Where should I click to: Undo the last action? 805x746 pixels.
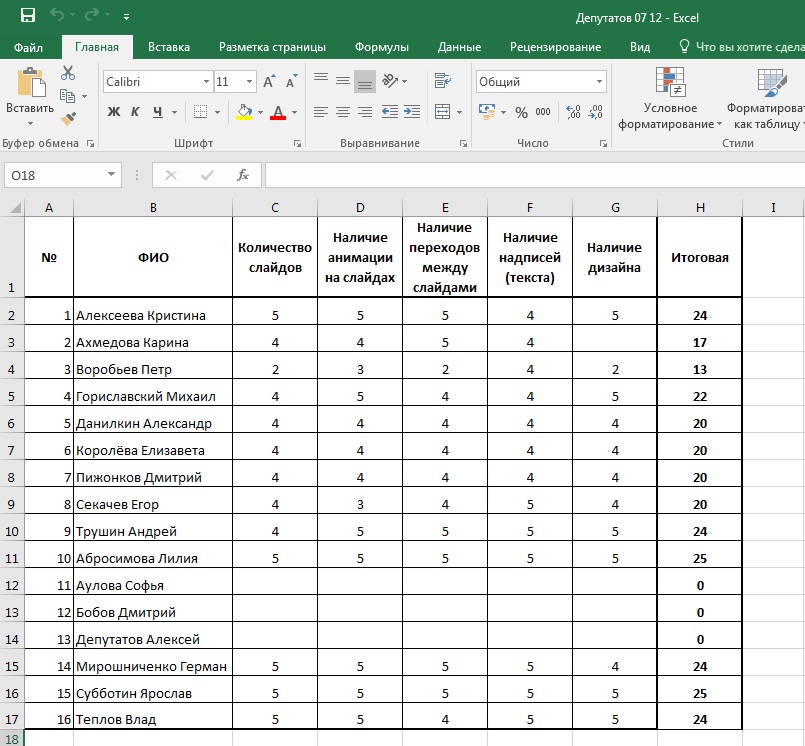tap(57, 15)
